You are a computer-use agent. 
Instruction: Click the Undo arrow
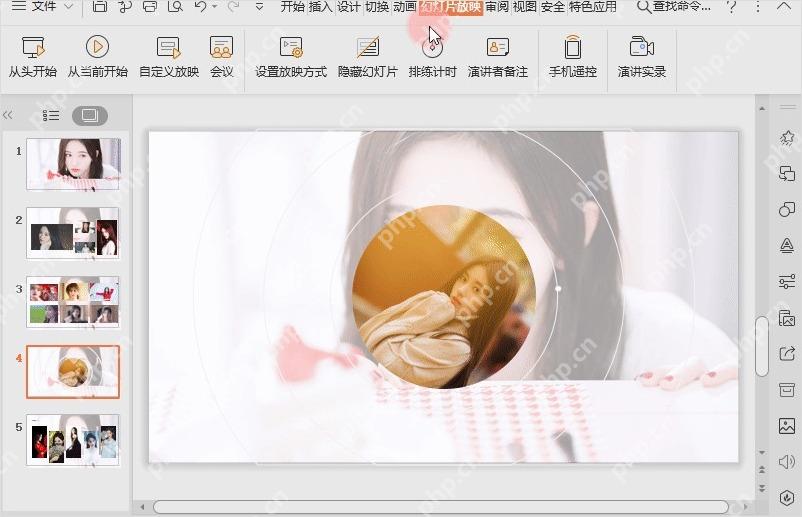coord(200,7)
